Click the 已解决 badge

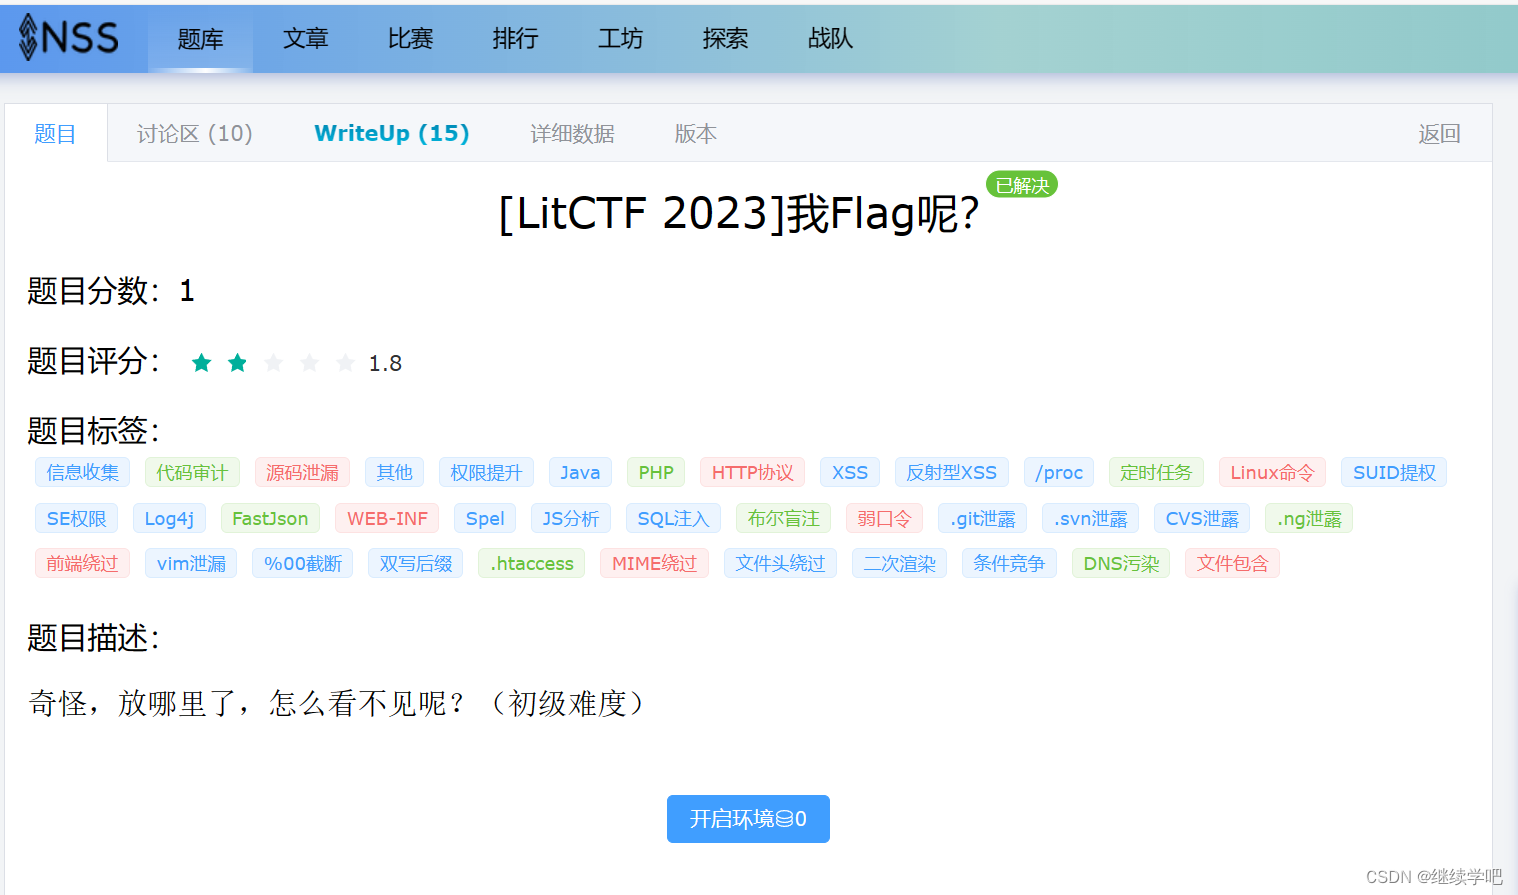pyautogui.click(x=1021, y=184)
